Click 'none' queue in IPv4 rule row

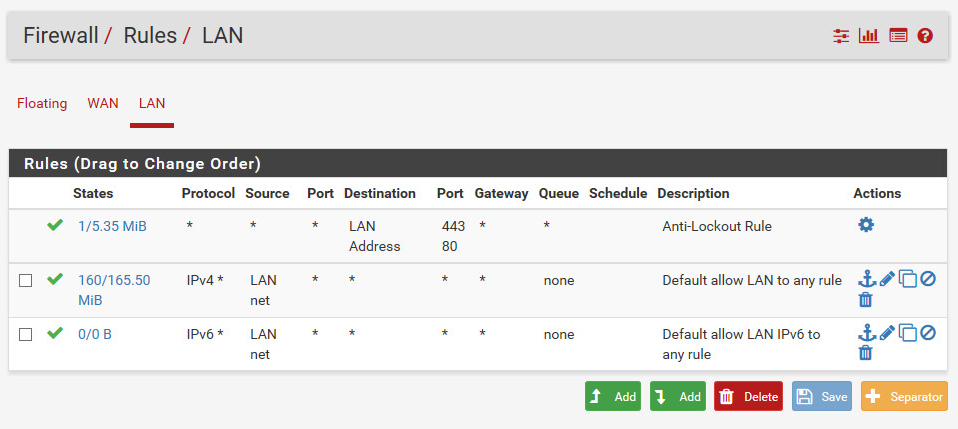[559, 280]
